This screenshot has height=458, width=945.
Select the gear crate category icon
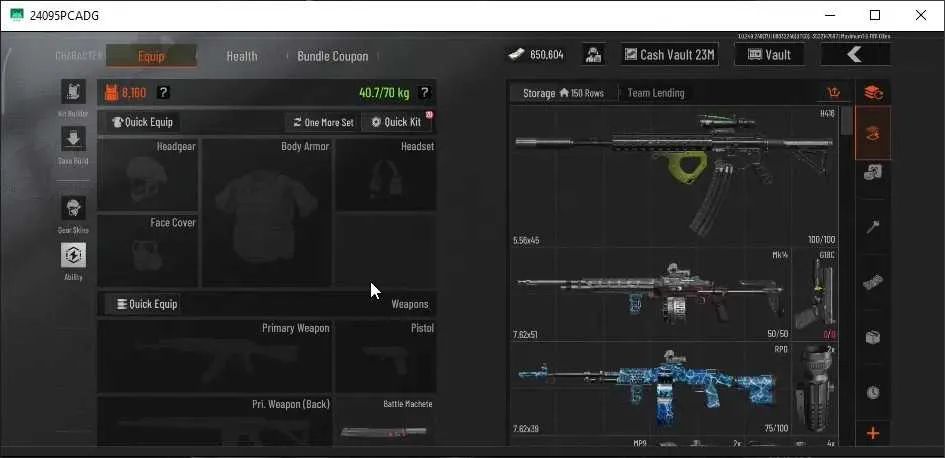pyautogui.click(x=873, y=173)
